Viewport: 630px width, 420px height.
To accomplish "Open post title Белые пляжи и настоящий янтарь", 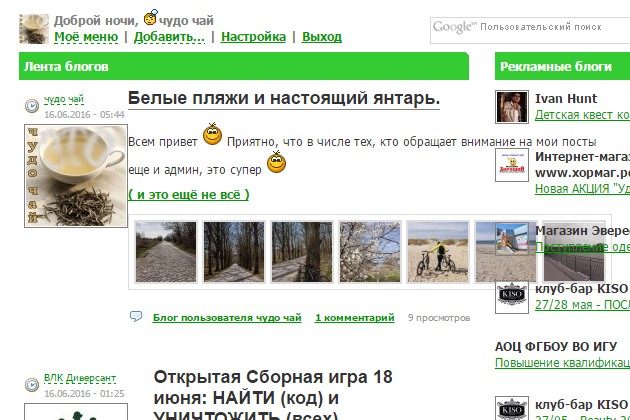I will [284, 99].
